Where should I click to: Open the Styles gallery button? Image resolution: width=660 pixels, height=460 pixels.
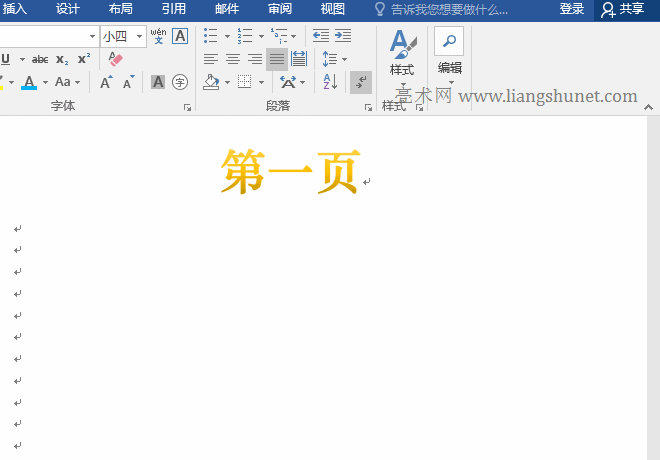[402, 56]
